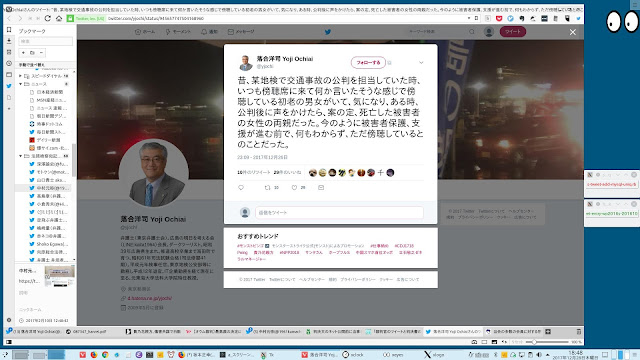This screenshot has width=640, height=360.
Task: Open the Downloads panel icon in sidebar
Action: click(9, 41)
